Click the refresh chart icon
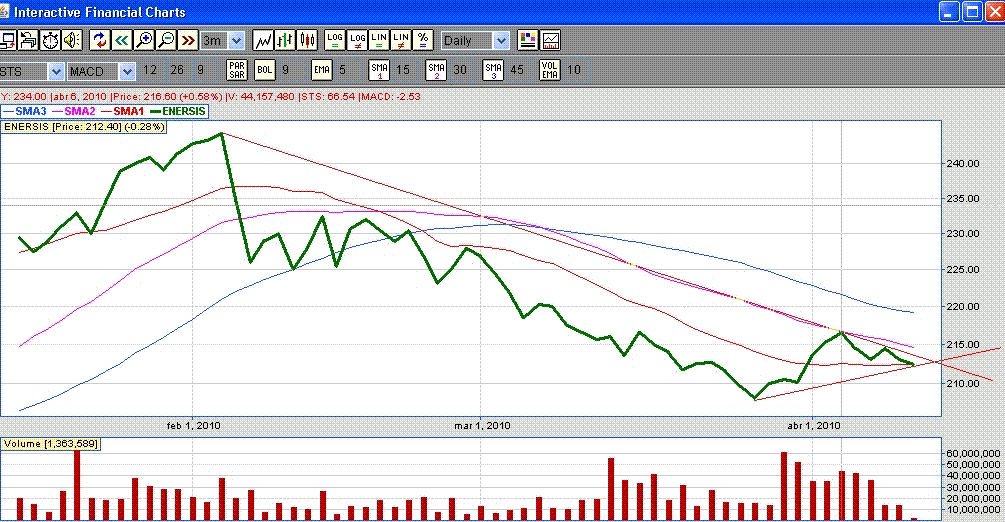Screen dimensions: 1005x522 point(99,41)
